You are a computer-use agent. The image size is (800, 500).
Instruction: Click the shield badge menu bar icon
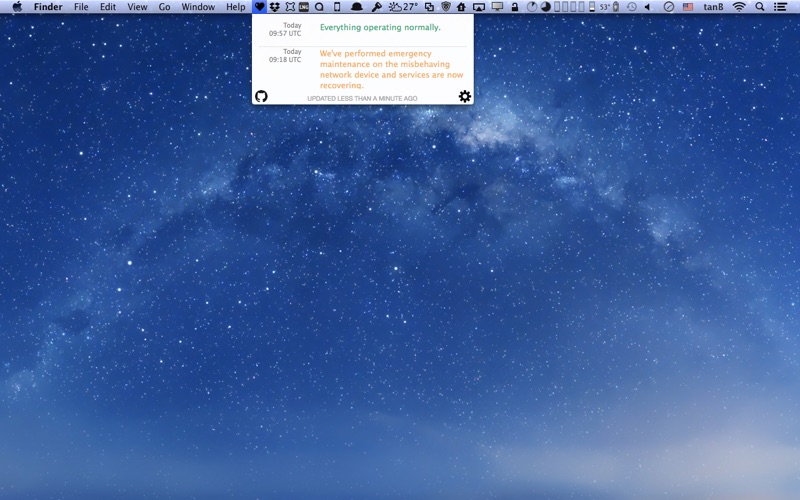pos(446,7)
